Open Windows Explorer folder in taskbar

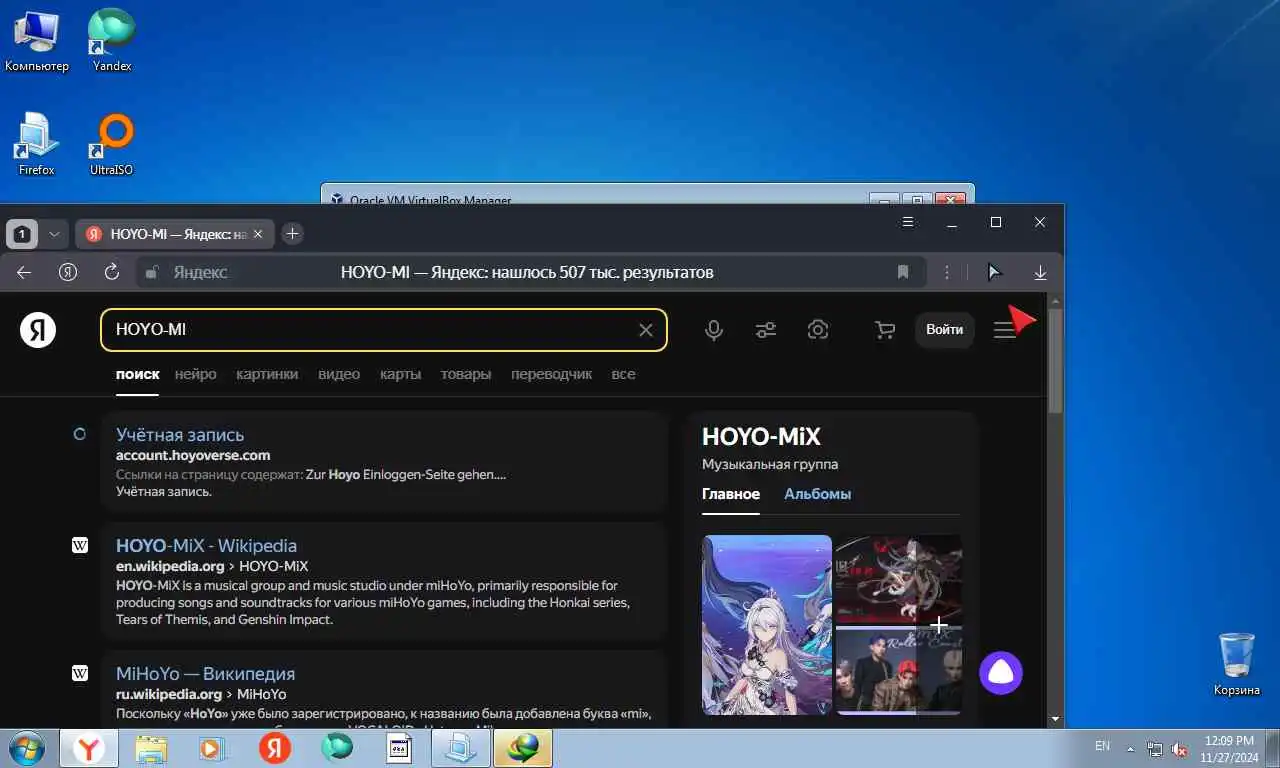(151, 748)
